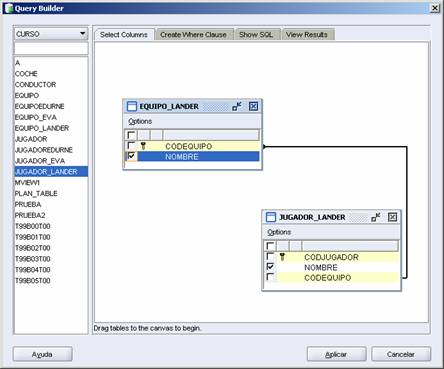Switch to the Select Columns tab
The height and width of the screenshot is (369, 444).
tap(124, 35)
